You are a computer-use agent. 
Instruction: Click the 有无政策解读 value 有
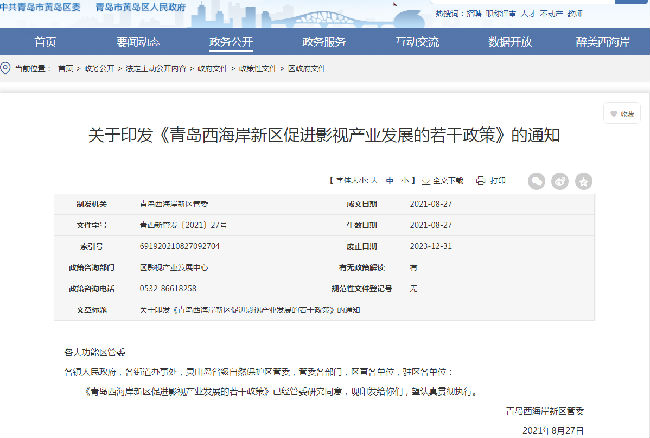click(x=413, y=267)
